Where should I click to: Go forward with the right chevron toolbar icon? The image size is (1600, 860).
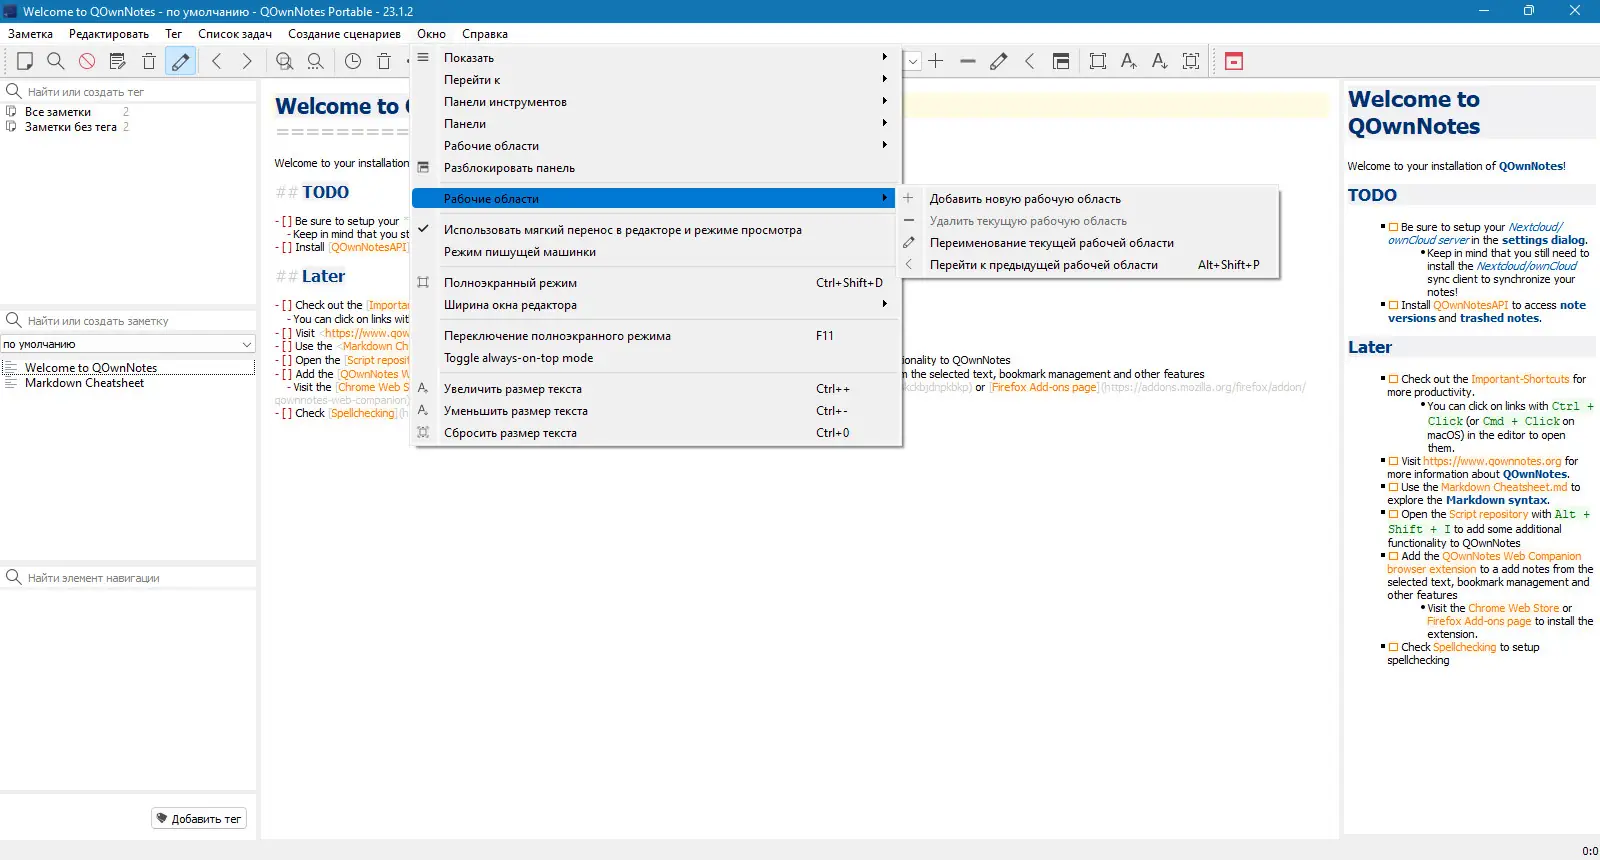247,61
